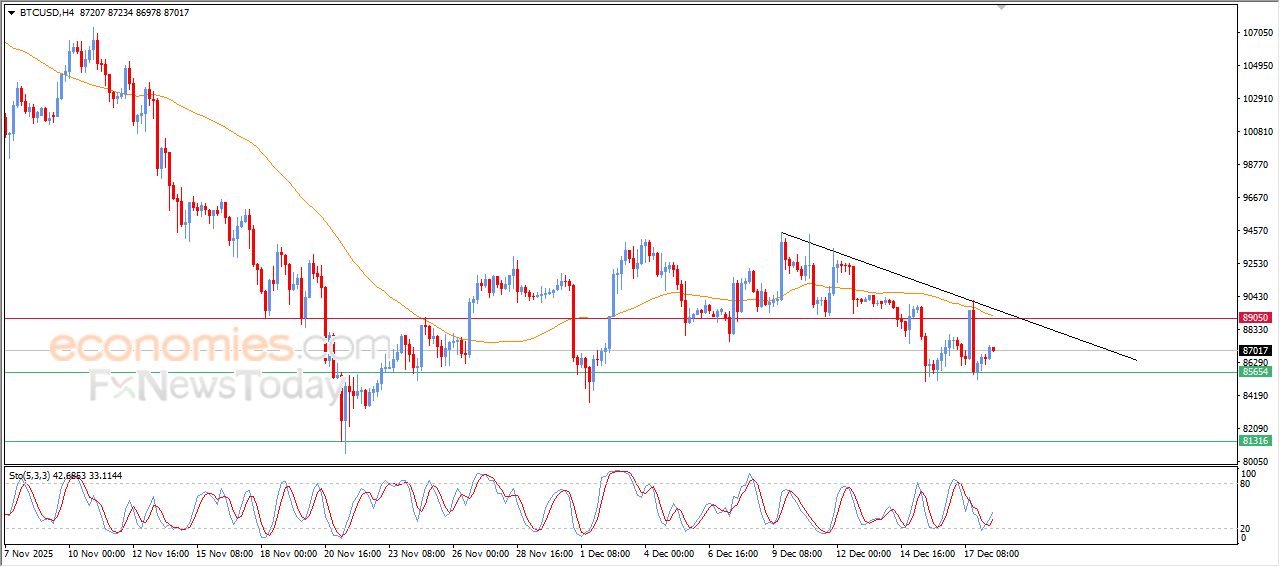Click the 17 Dec 08:00 time label
1280x567 pixels.
(x=990, y=553)
